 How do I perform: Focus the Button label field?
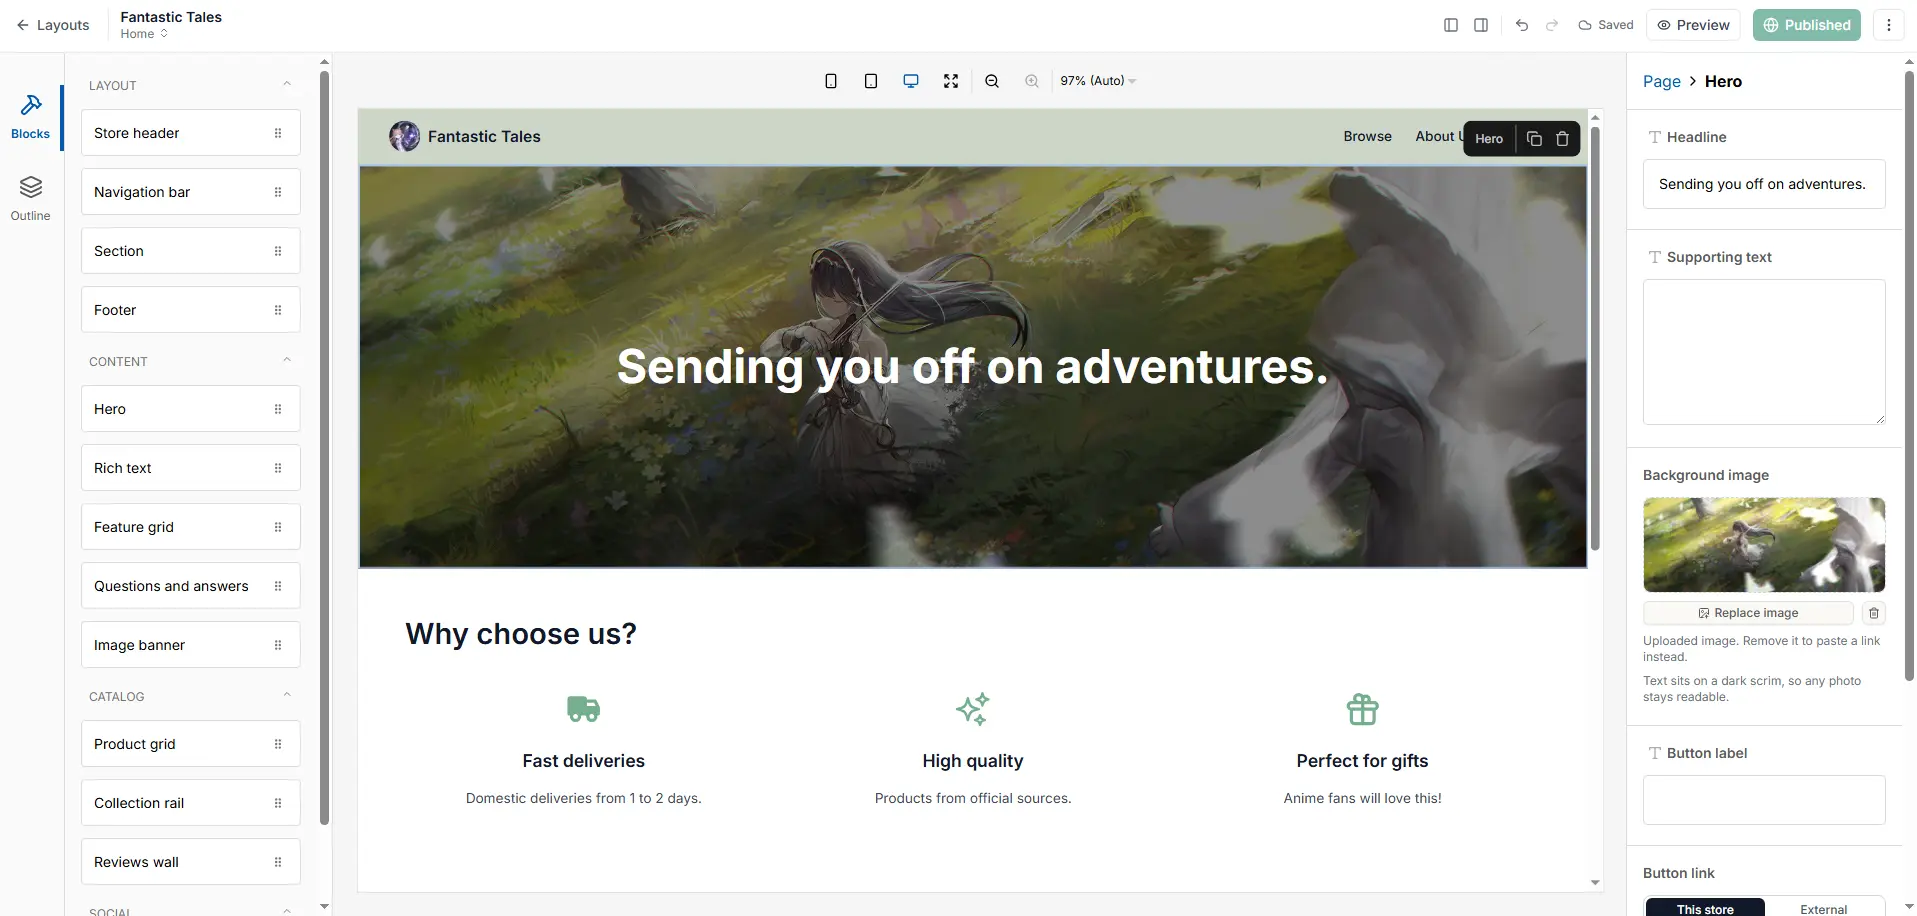[1764, 800]
